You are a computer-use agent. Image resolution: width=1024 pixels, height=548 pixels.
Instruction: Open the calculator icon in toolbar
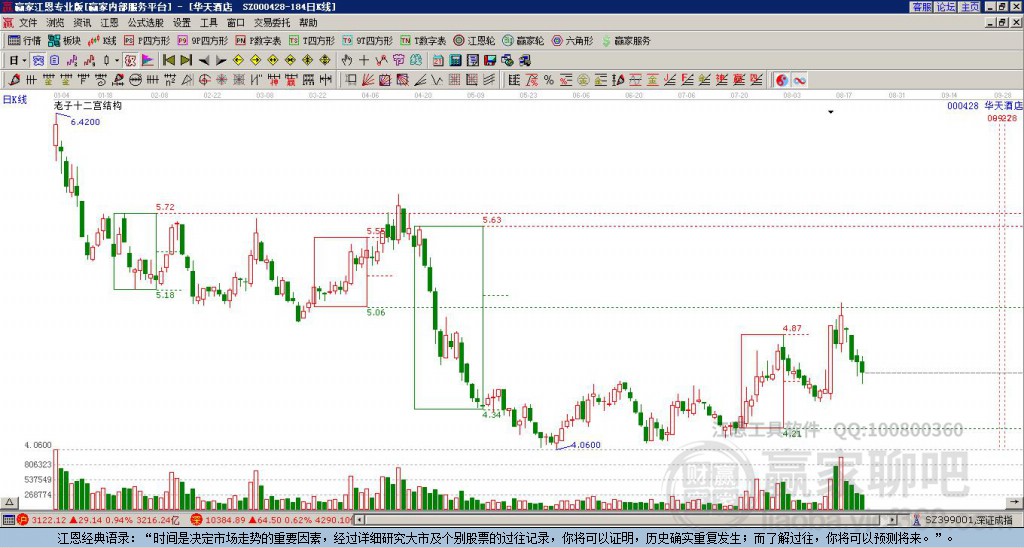coord(455,61)
